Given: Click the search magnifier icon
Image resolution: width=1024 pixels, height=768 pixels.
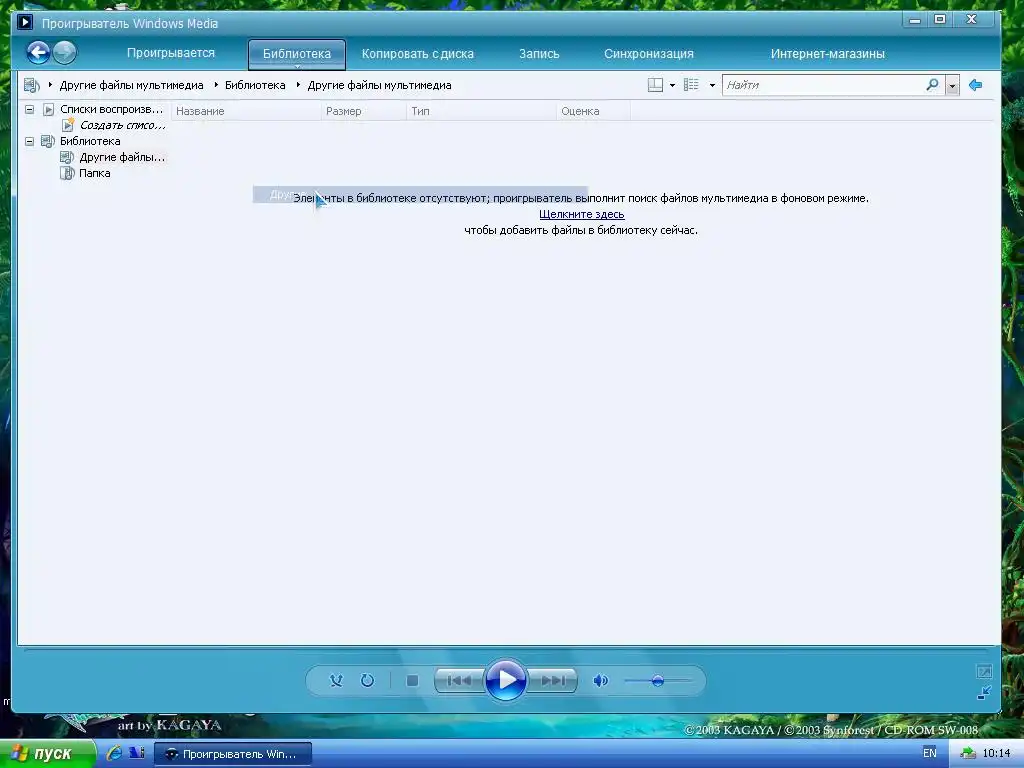Looking at the screenshot, I should 933,85.
